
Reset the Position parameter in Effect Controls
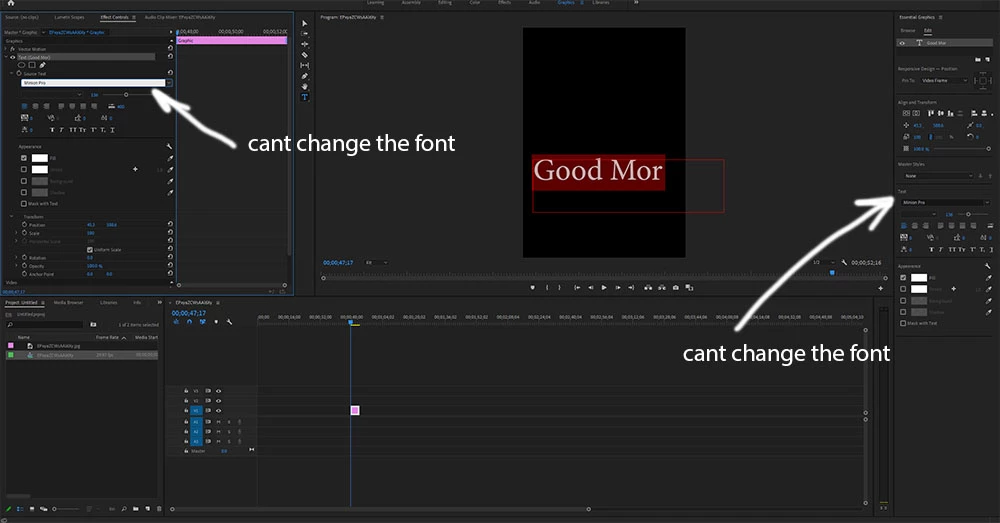[170, 225]
